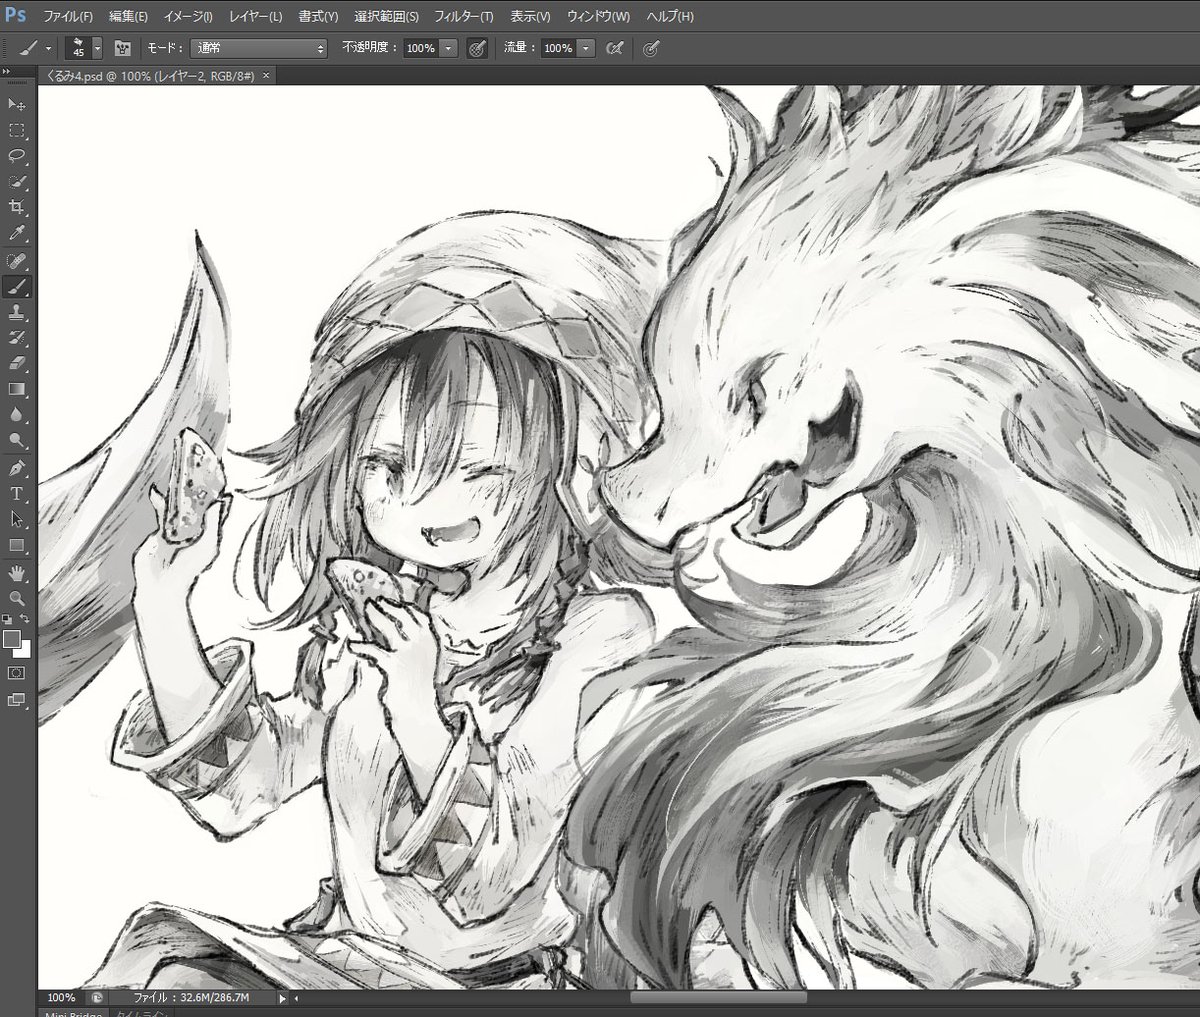Click the 不透明度 opacity value field
1200x1017 pixels.
coord(421,48)
